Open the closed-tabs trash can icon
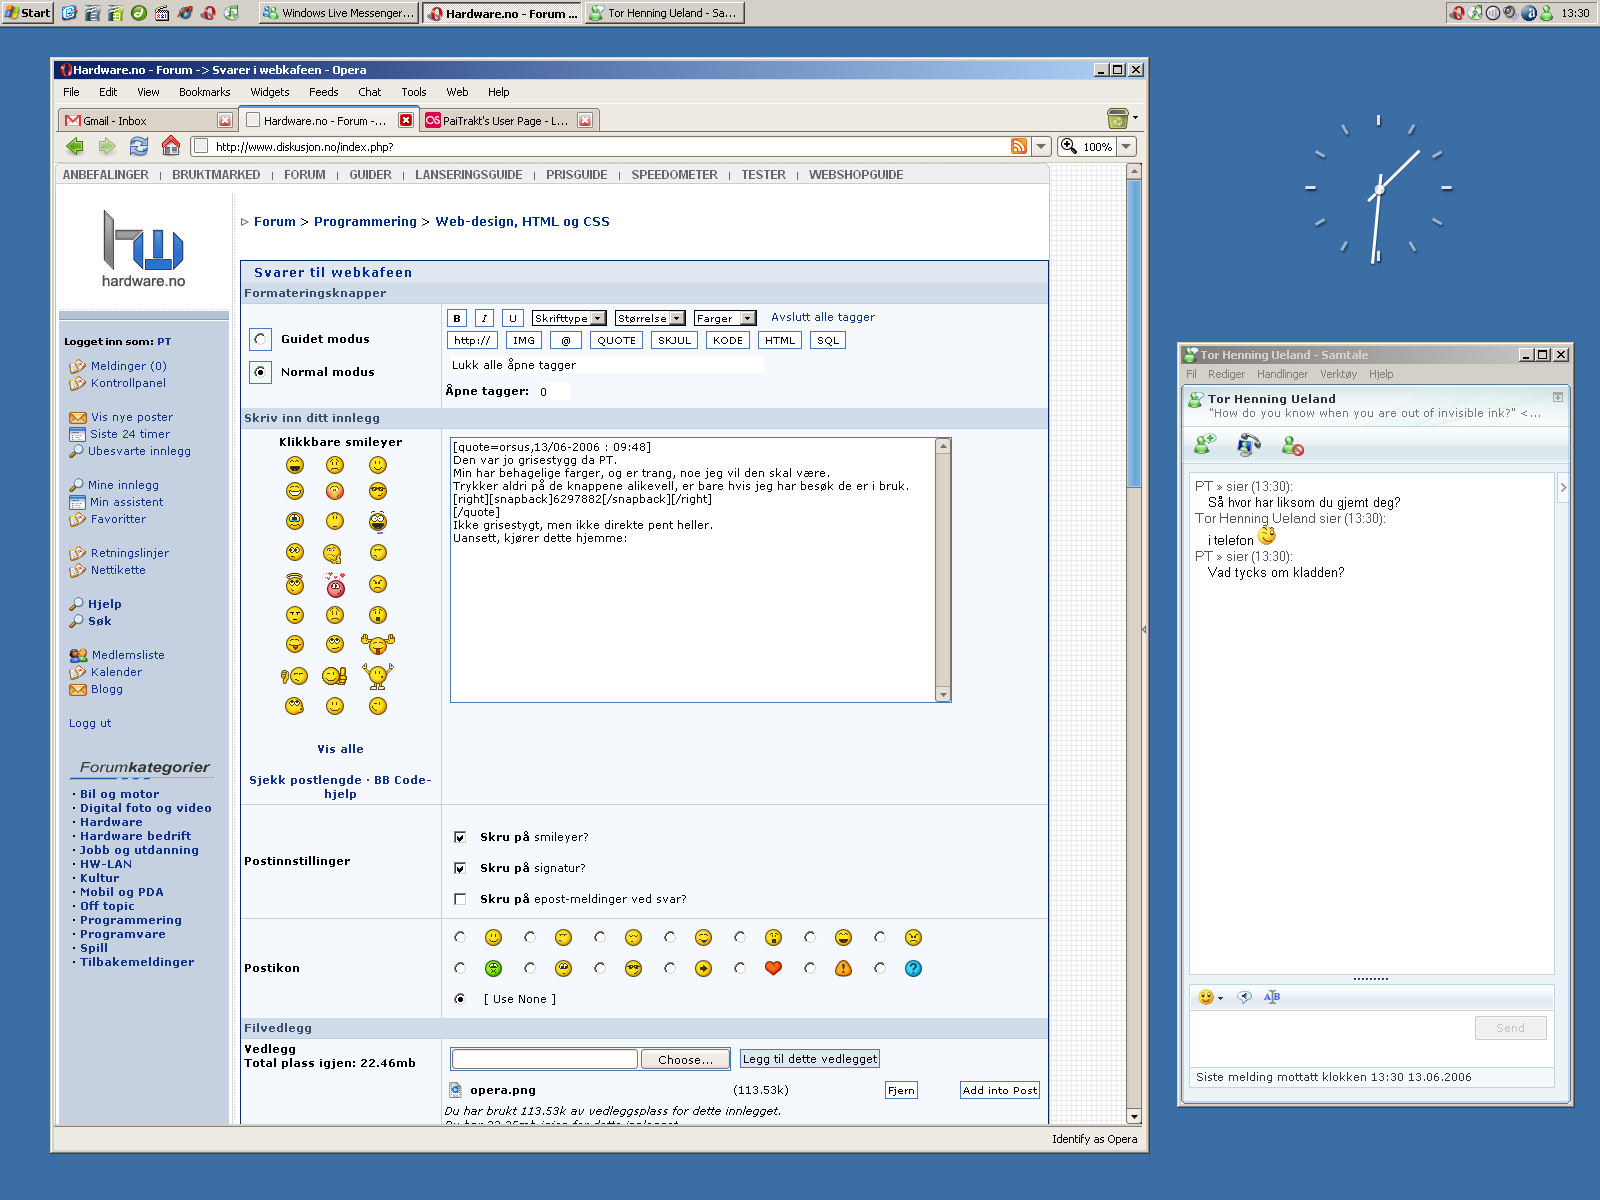The image size is (1600, 1200). point(1117,118)
